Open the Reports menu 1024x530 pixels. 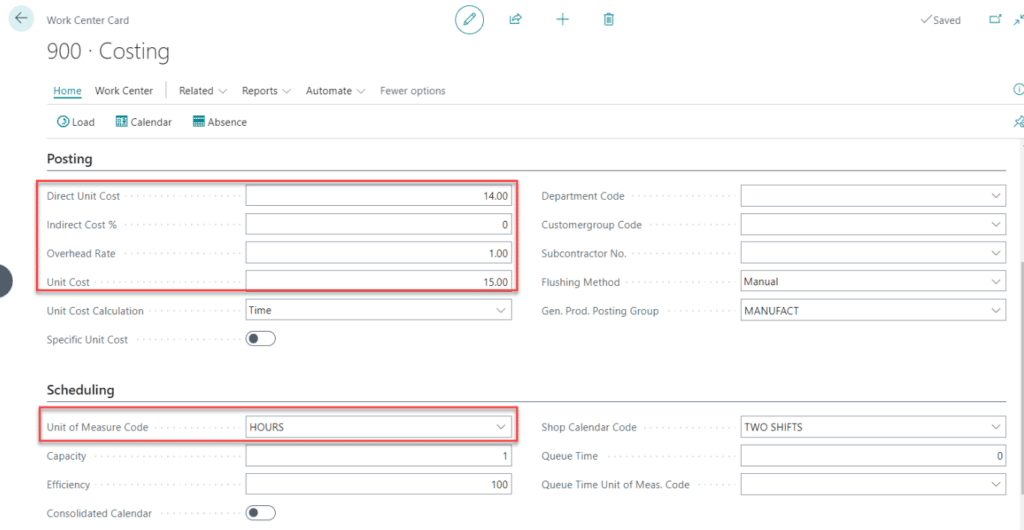click(266, 91)
